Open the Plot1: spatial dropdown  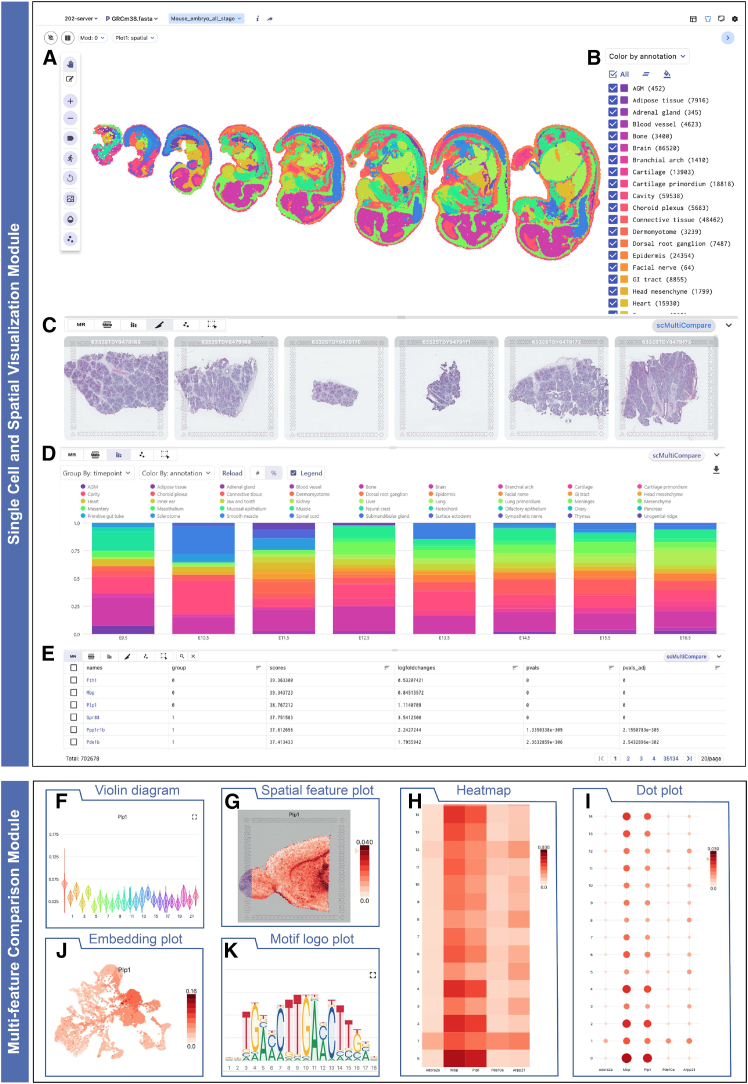click(135, 38)
